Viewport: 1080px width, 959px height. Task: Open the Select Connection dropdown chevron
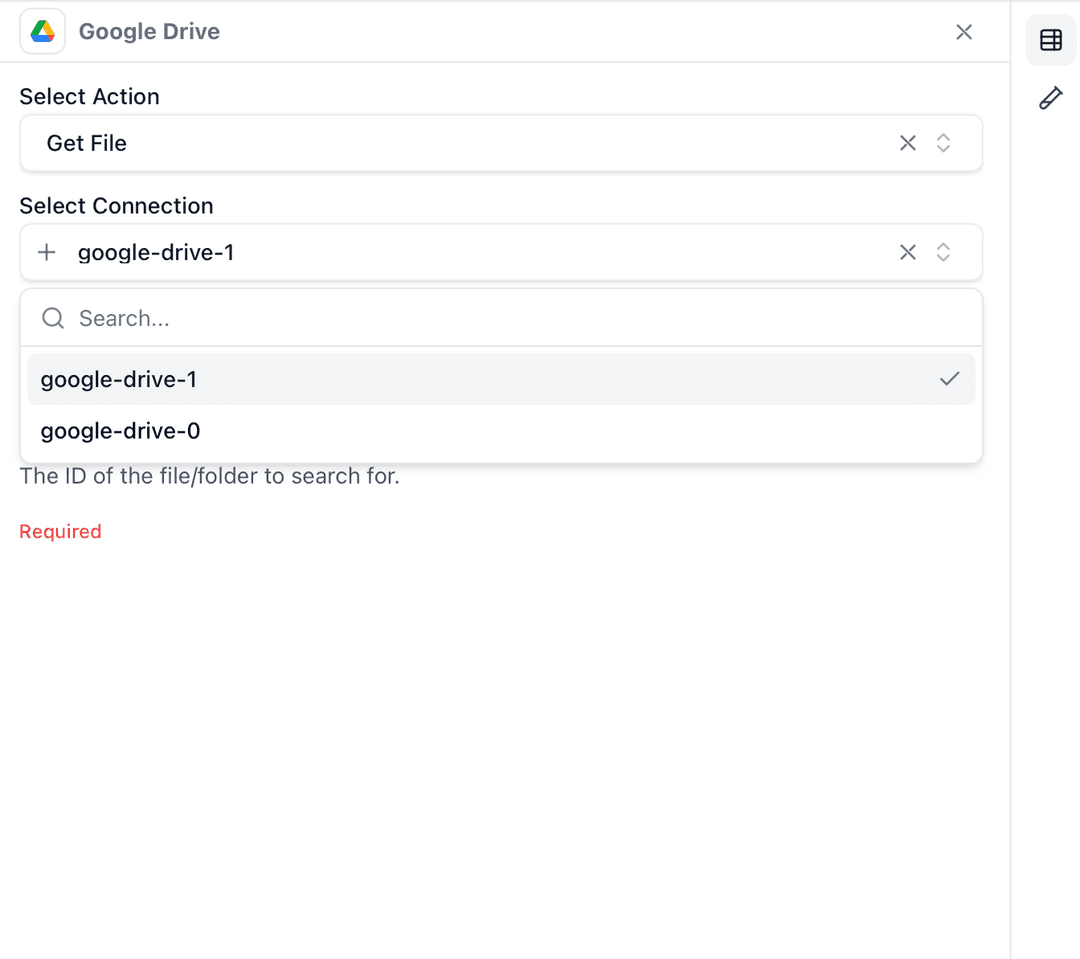(x=943, y=252)
